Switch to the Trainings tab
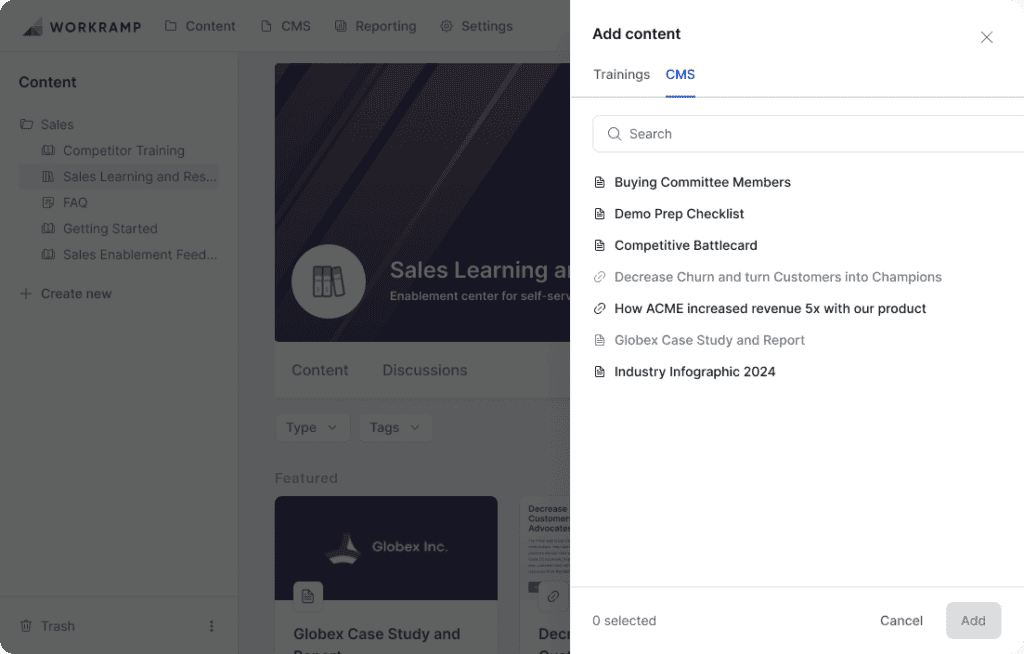 click(x=621, y=74)
